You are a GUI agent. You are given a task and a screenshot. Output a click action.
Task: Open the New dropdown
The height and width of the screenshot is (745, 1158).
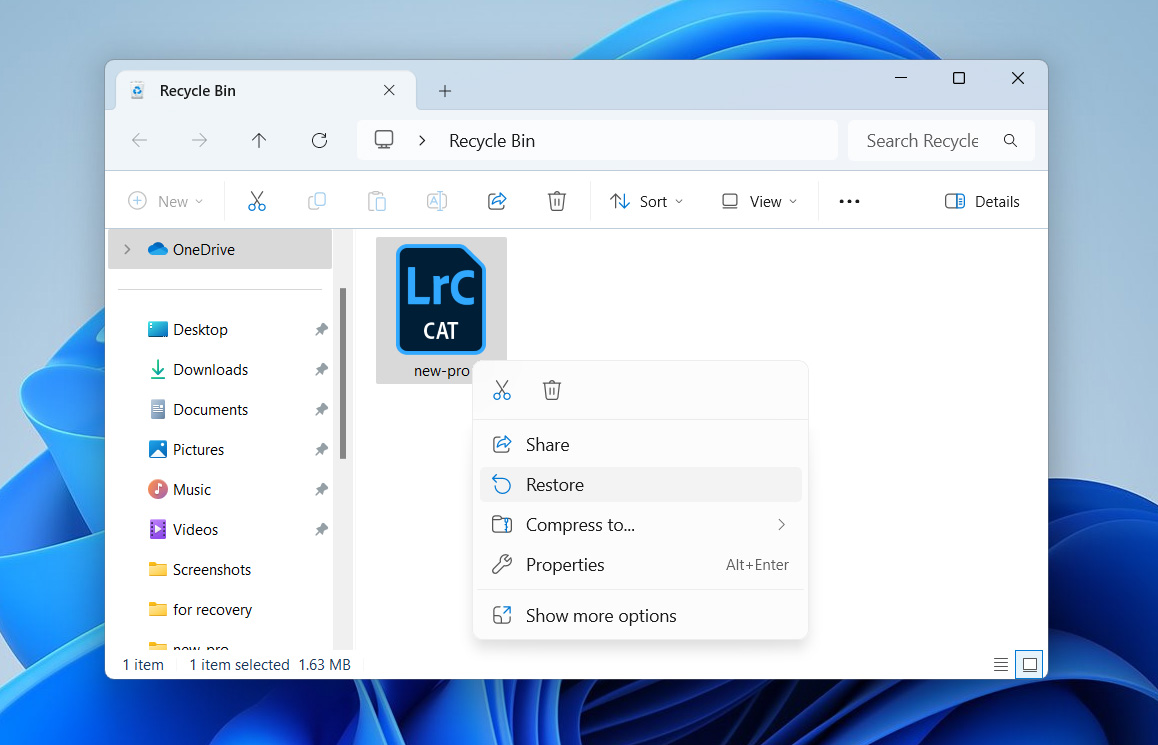click(165, 201)
